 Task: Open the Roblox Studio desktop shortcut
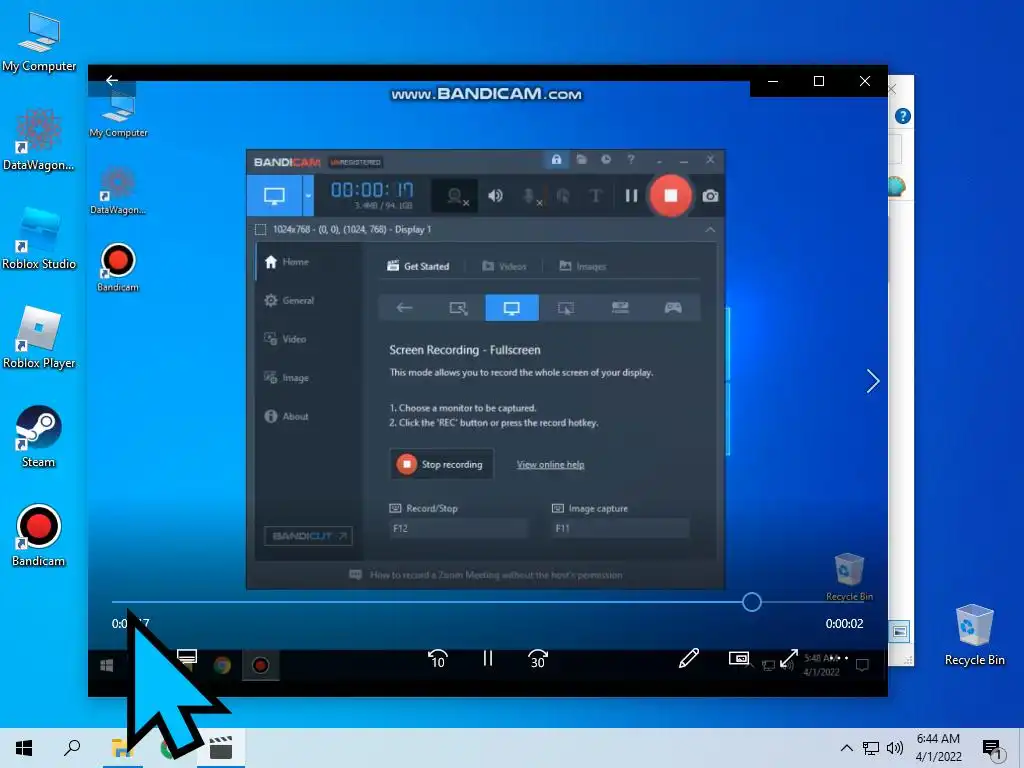39,238
